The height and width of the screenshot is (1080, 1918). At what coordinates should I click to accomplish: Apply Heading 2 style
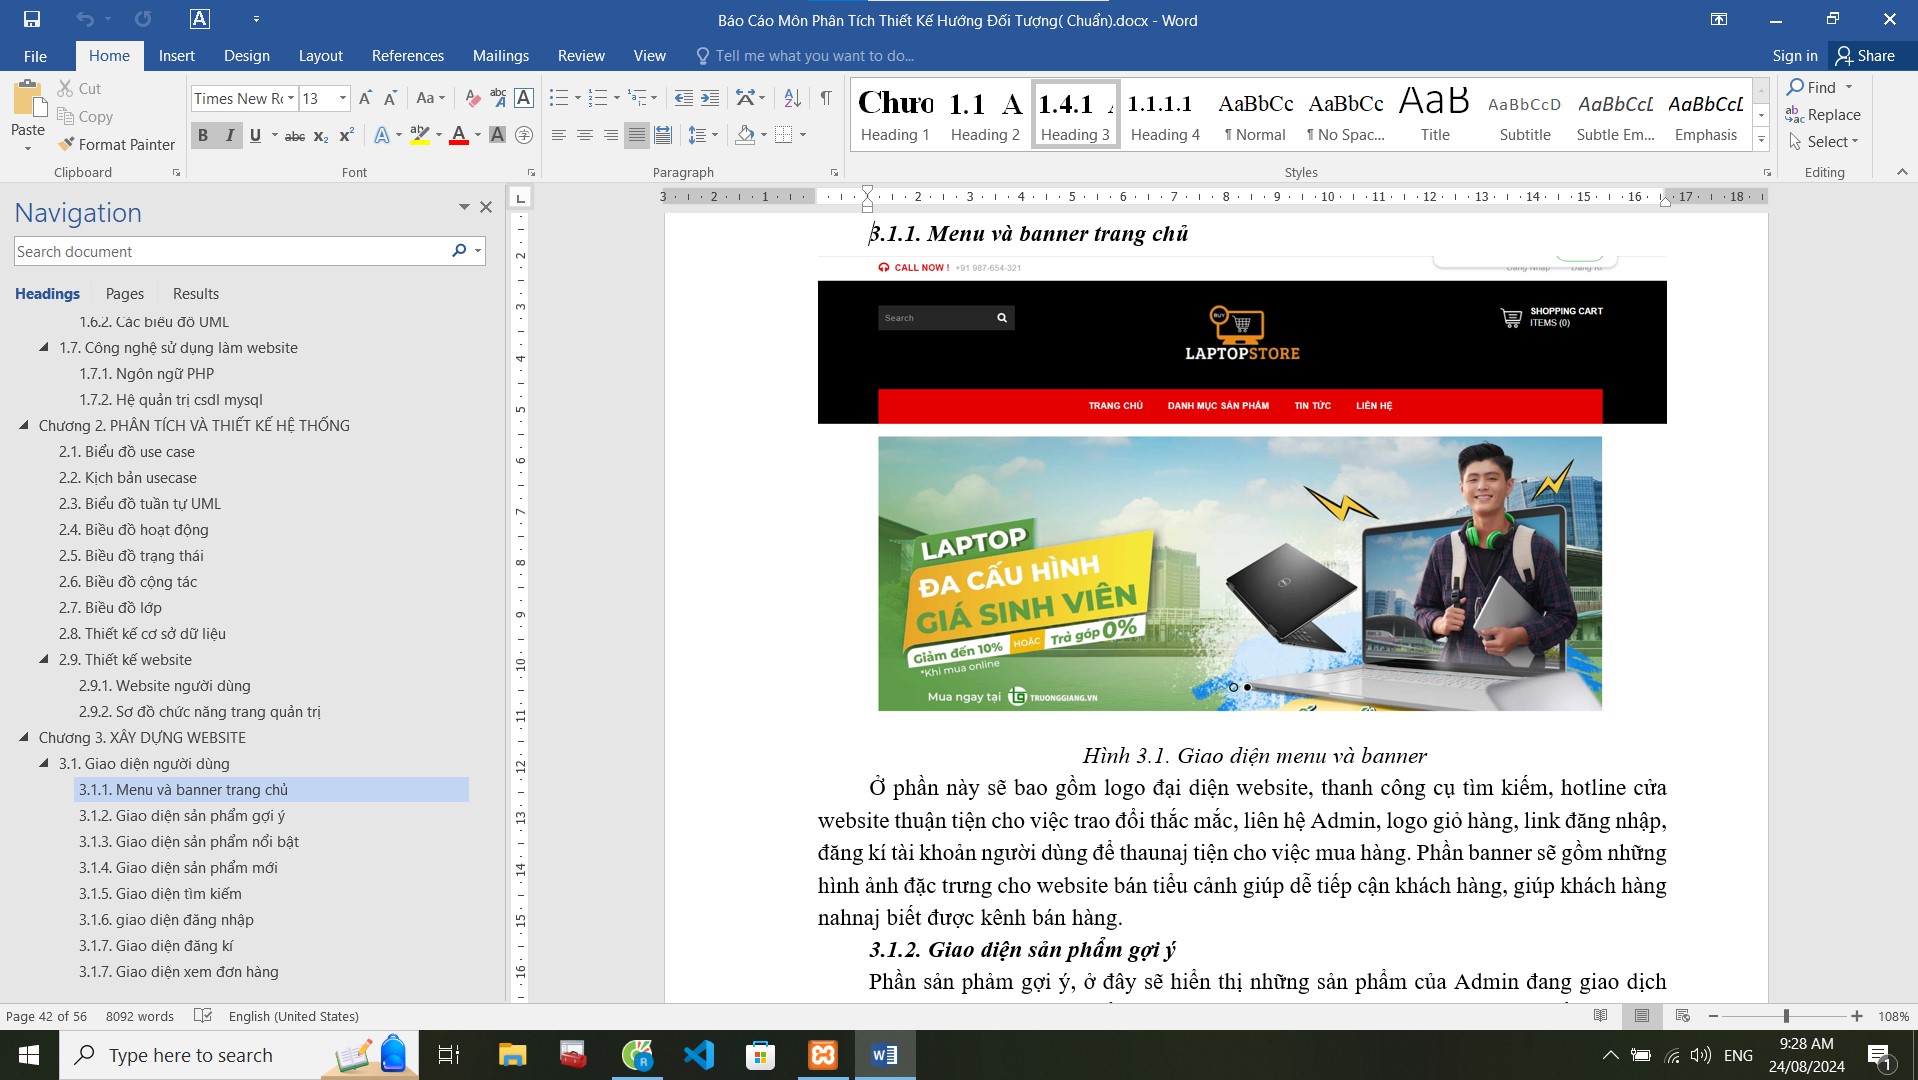coord(985,115)
